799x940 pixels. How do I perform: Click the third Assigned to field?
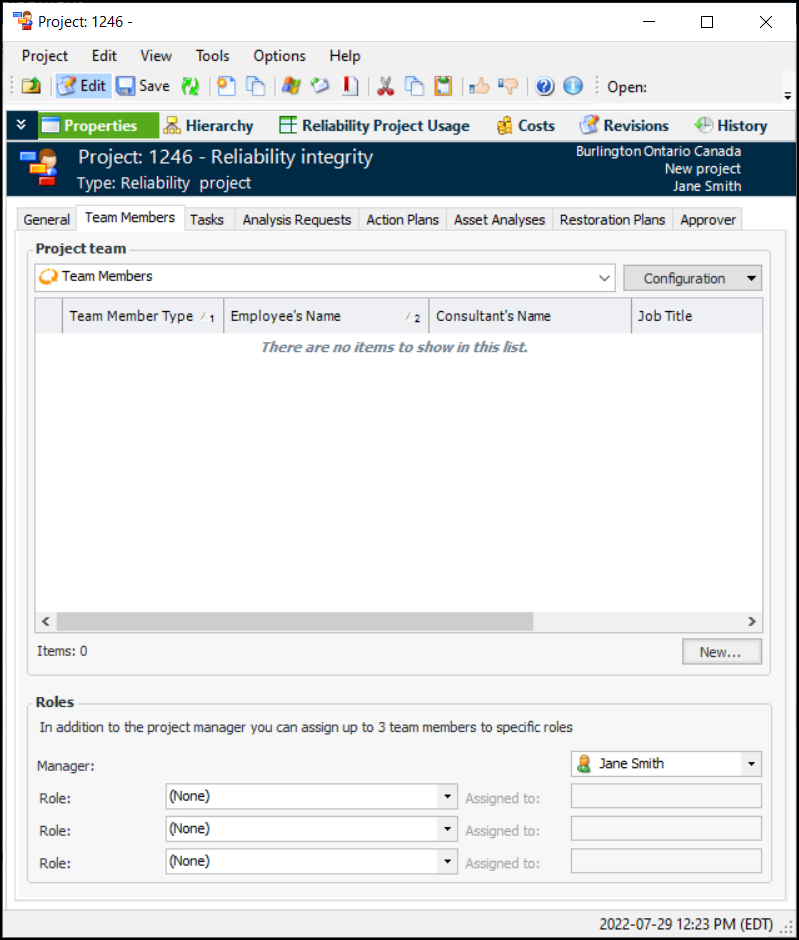coord(666,861)
